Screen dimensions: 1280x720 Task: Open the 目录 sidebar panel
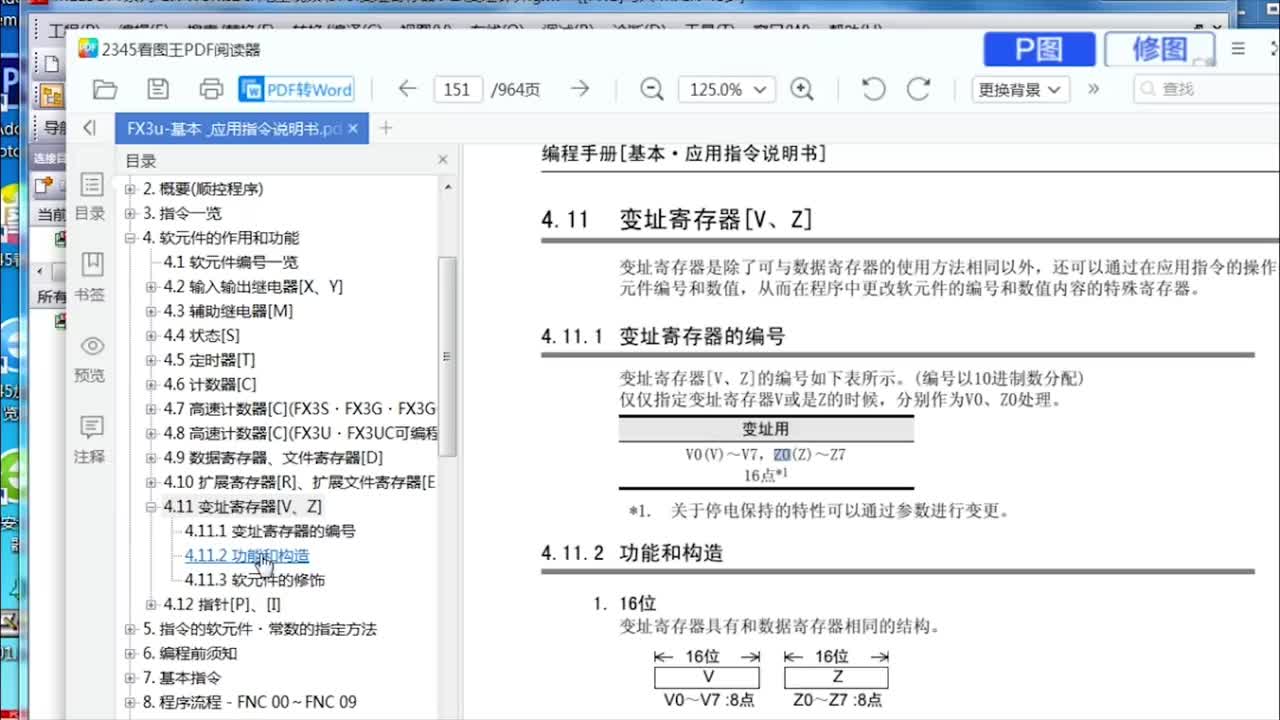[90, 196]
